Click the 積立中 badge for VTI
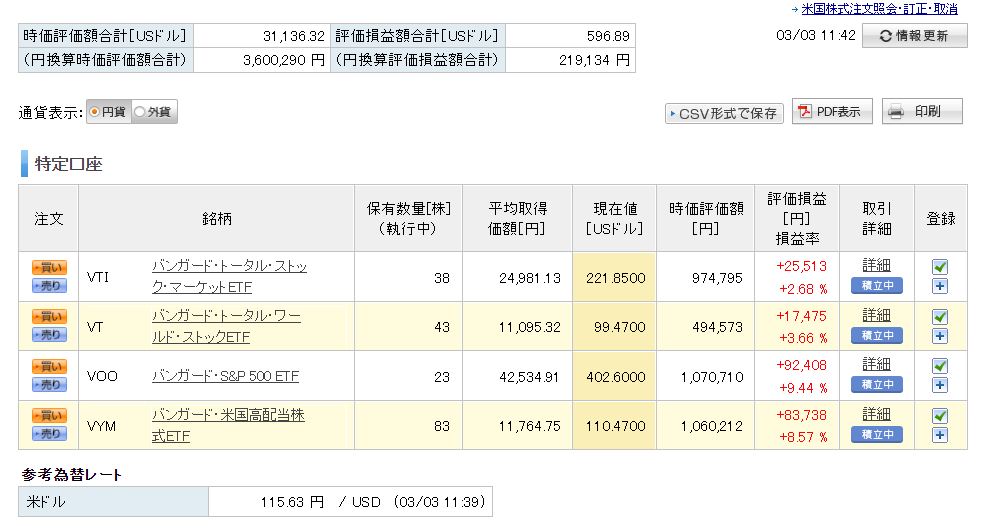This screenshot has height=524, width=998. (x=877, y=286)
